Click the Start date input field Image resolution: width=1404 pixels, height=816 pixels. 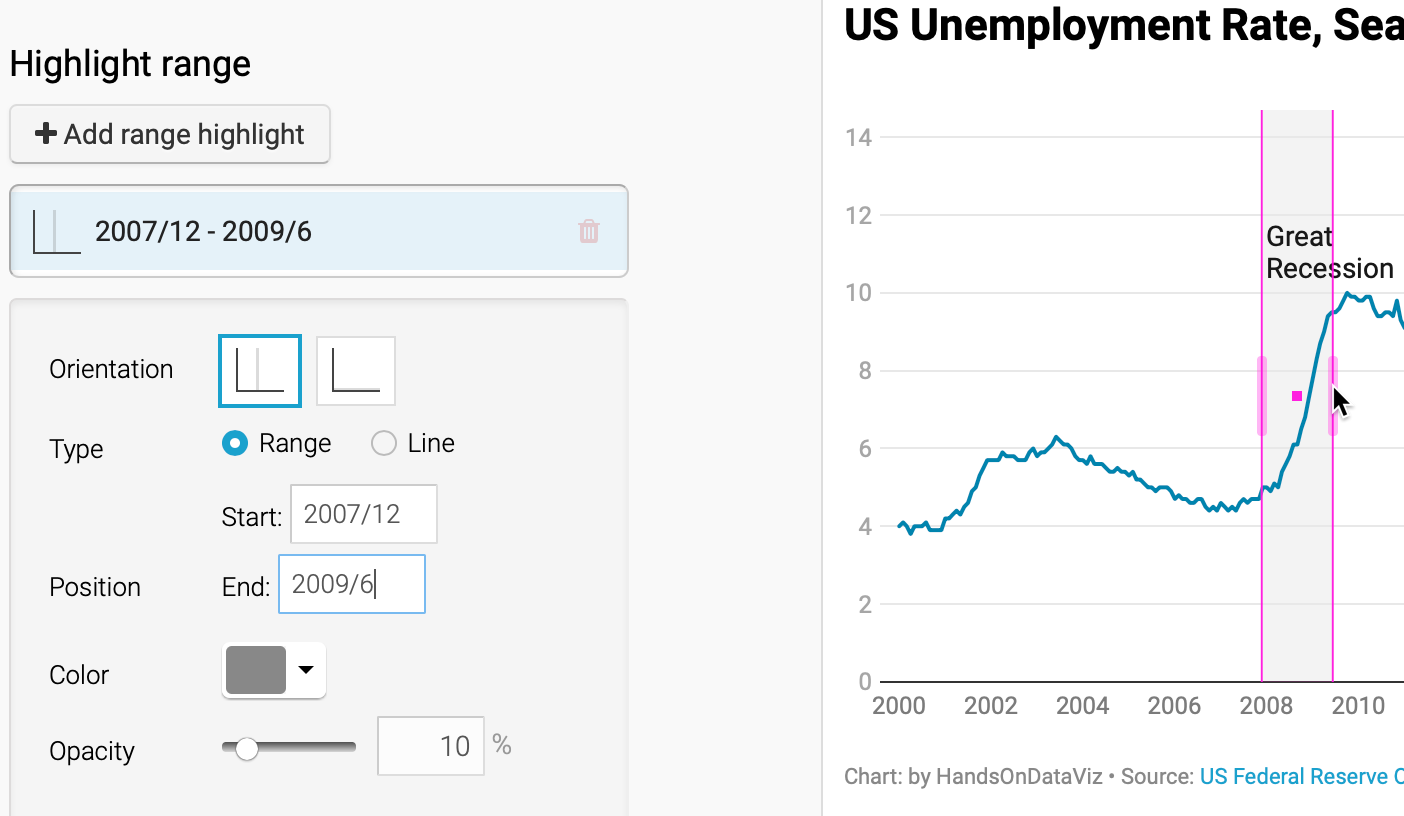coord(364,514)
